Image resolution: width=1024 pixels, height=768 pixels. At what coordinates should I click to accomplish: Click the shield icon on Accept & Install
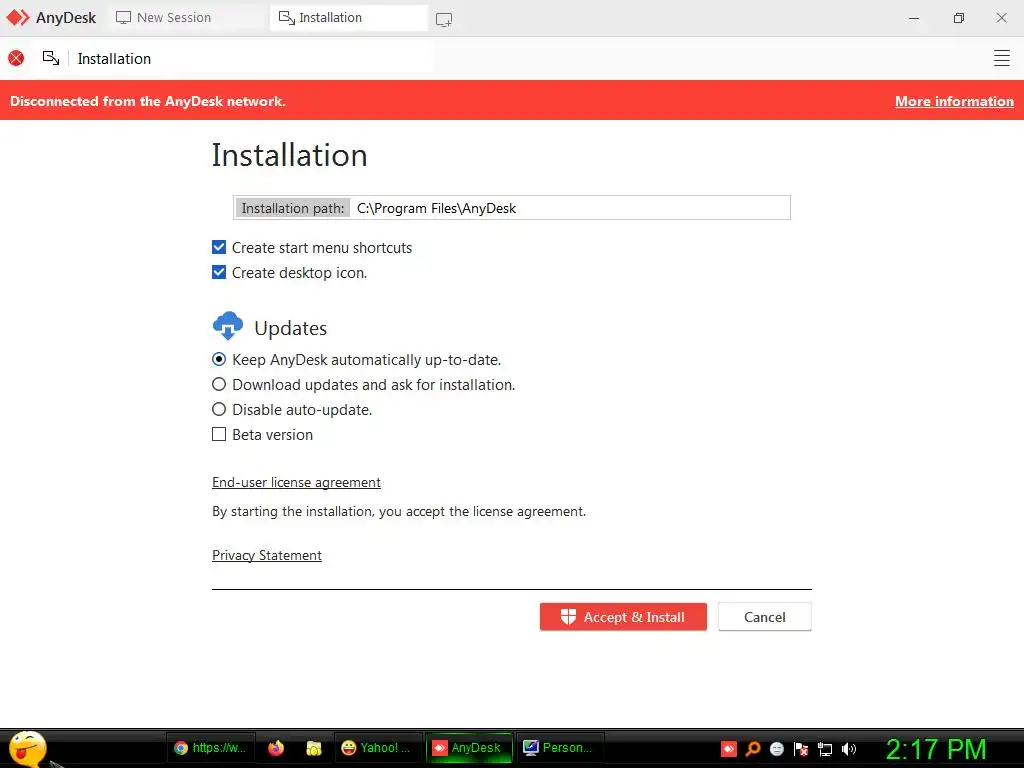(568, 616)
